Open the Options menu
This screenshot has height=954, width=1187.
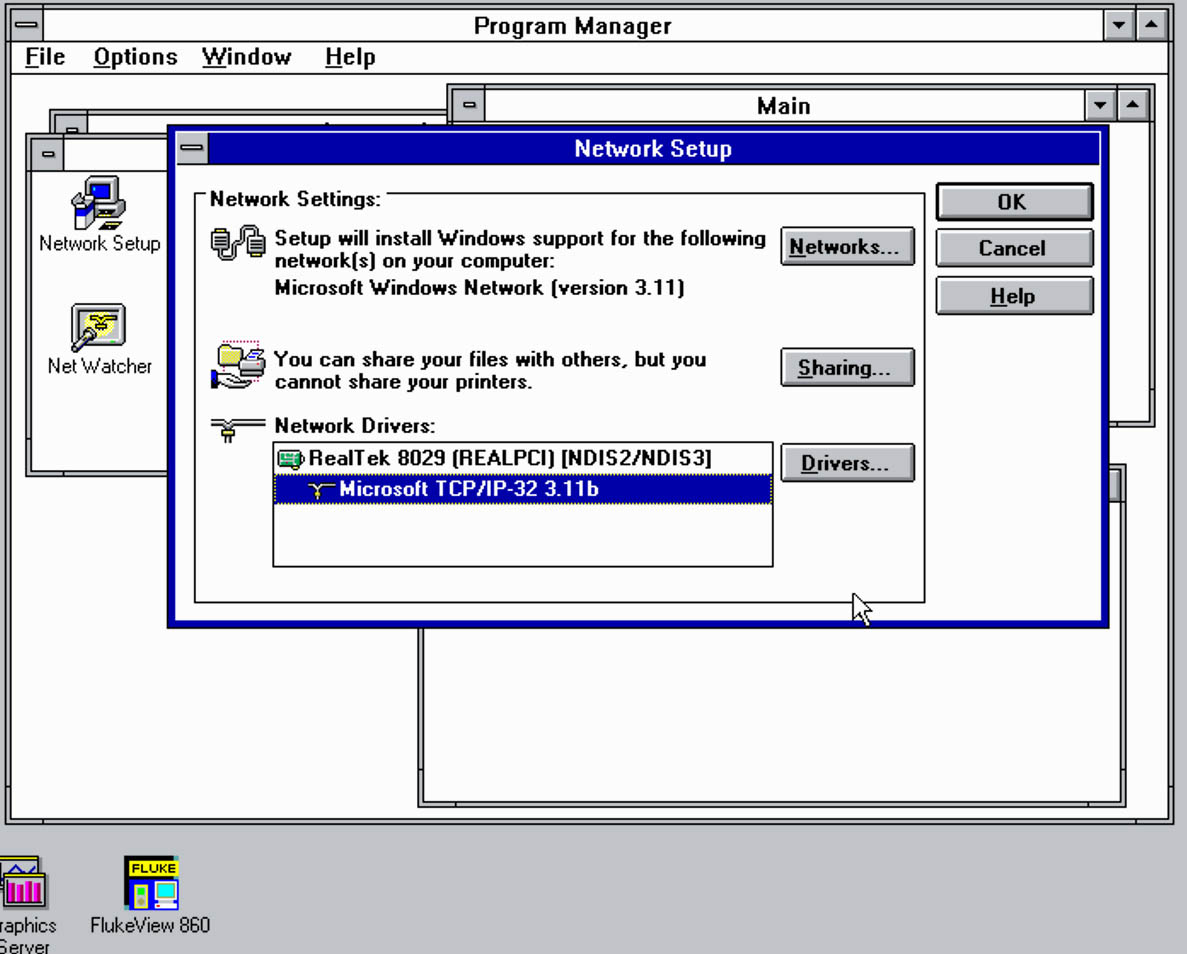[x=136, y=57]
